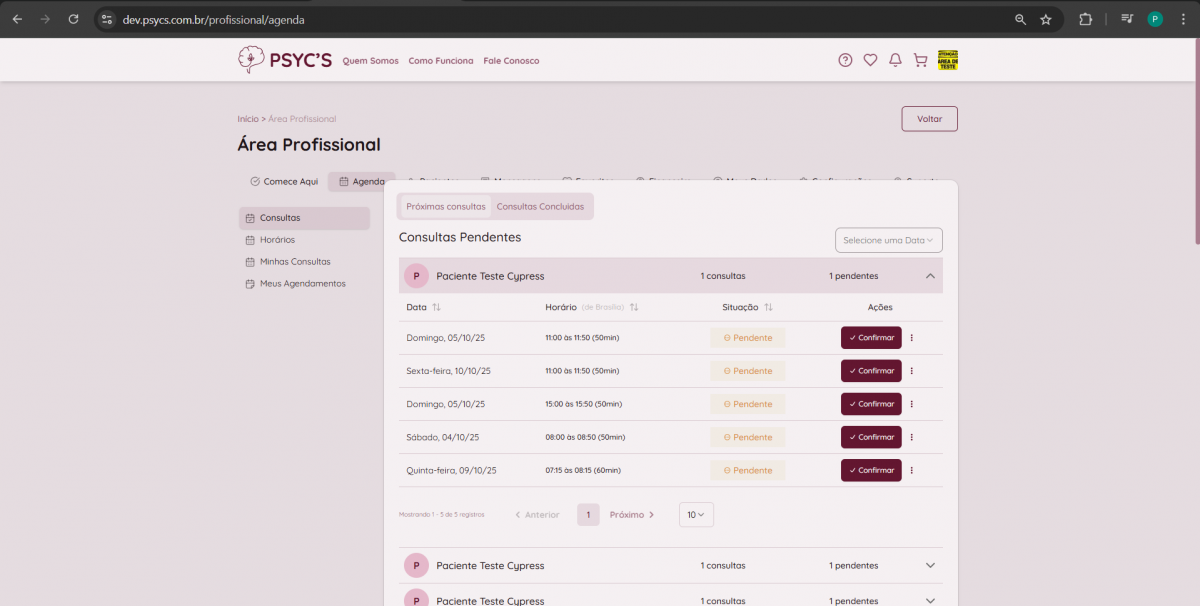Open favorites via the heart icon

(870, 60)
